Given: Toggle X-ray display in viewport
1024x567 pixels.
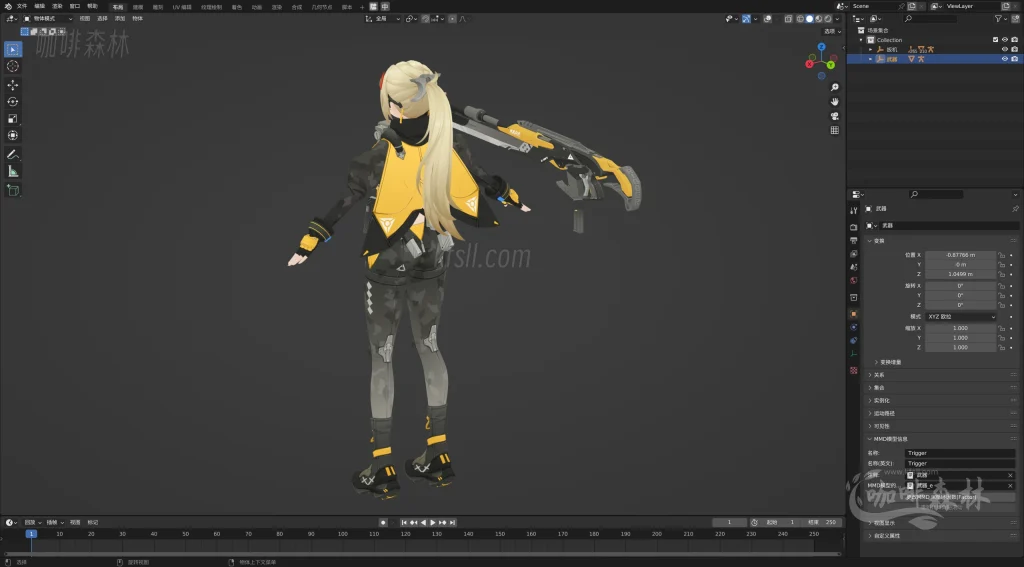Looking at the screenshot, I should [x=788, y=19].
